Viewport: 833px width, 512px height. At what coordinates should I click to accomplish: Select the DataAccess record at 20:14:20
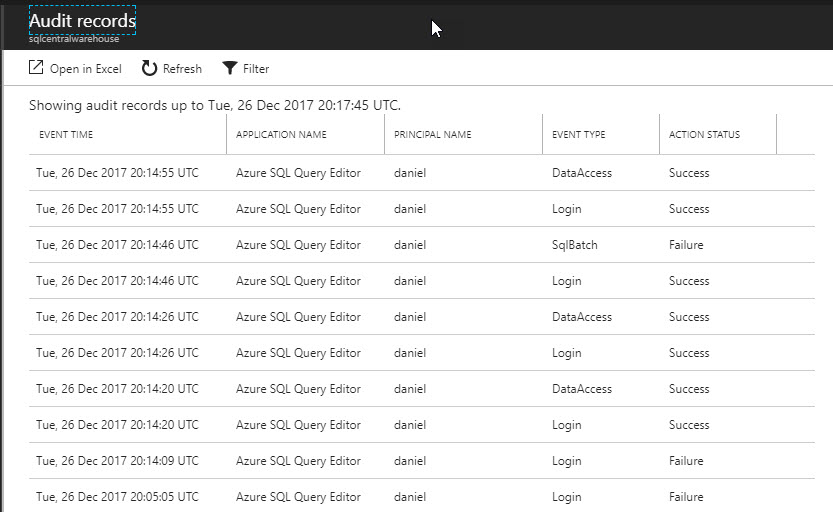[421, 389]
